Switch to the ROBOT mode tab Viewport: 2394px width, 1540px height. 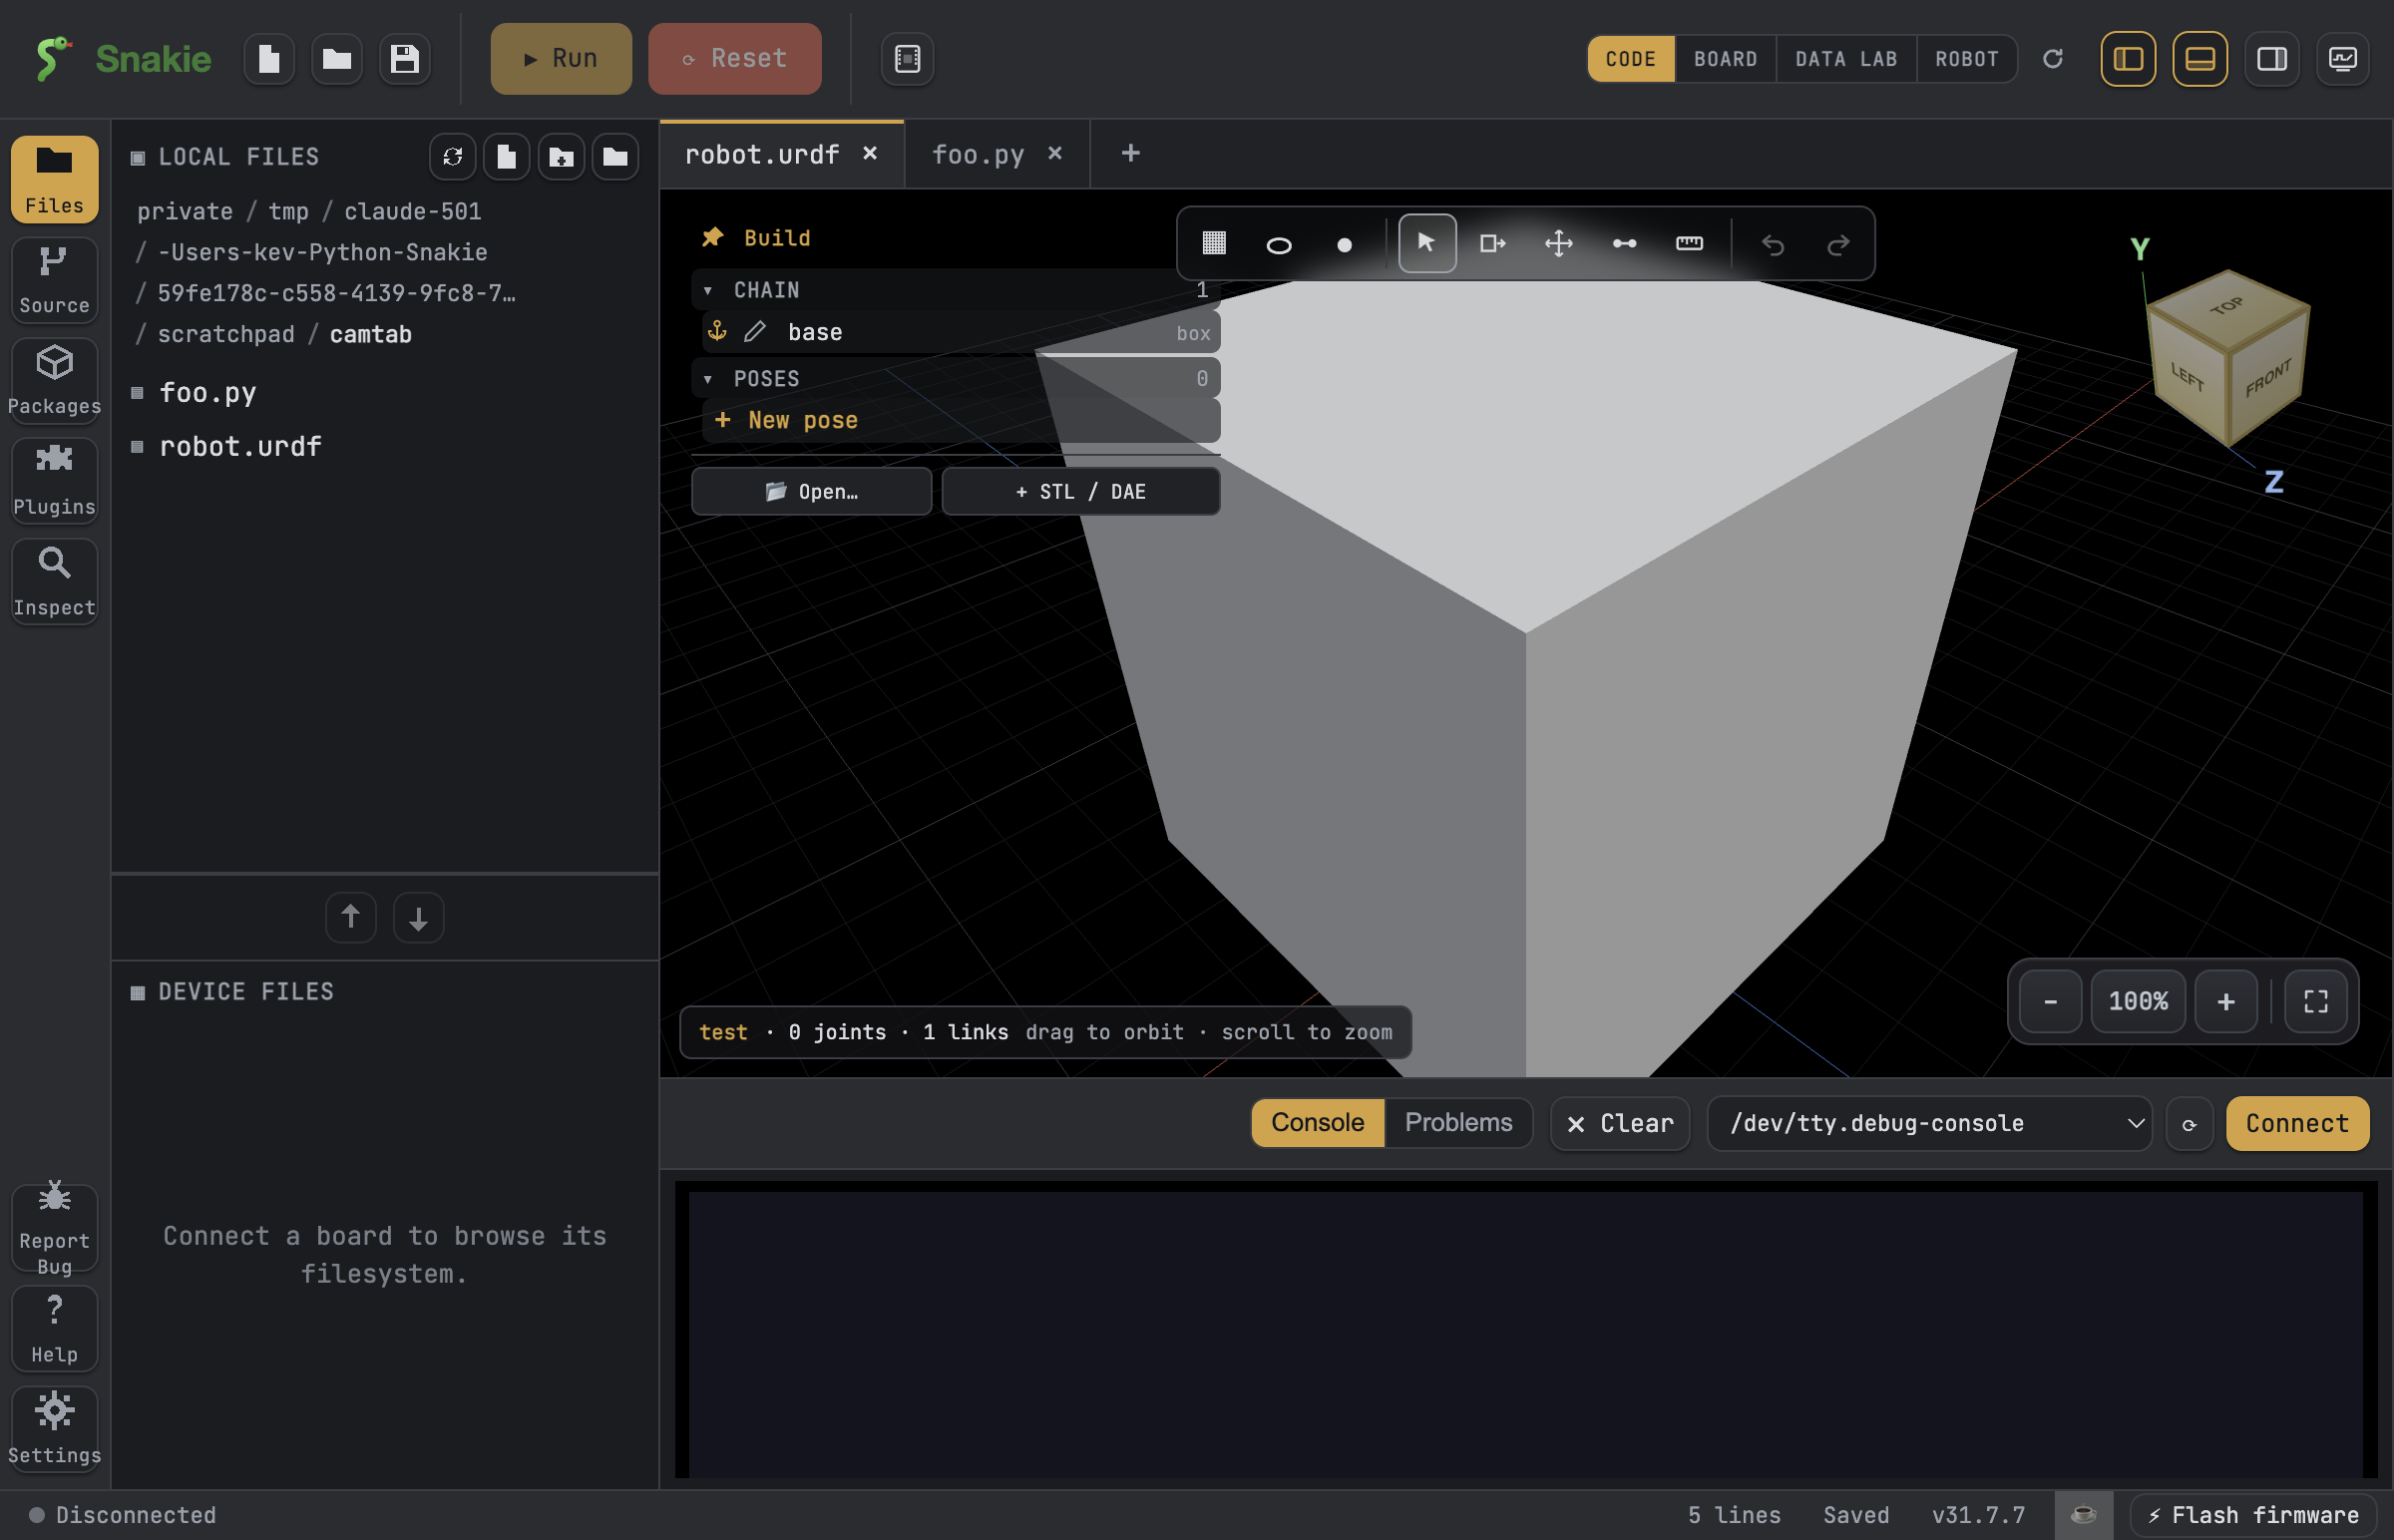(1966, 59)
